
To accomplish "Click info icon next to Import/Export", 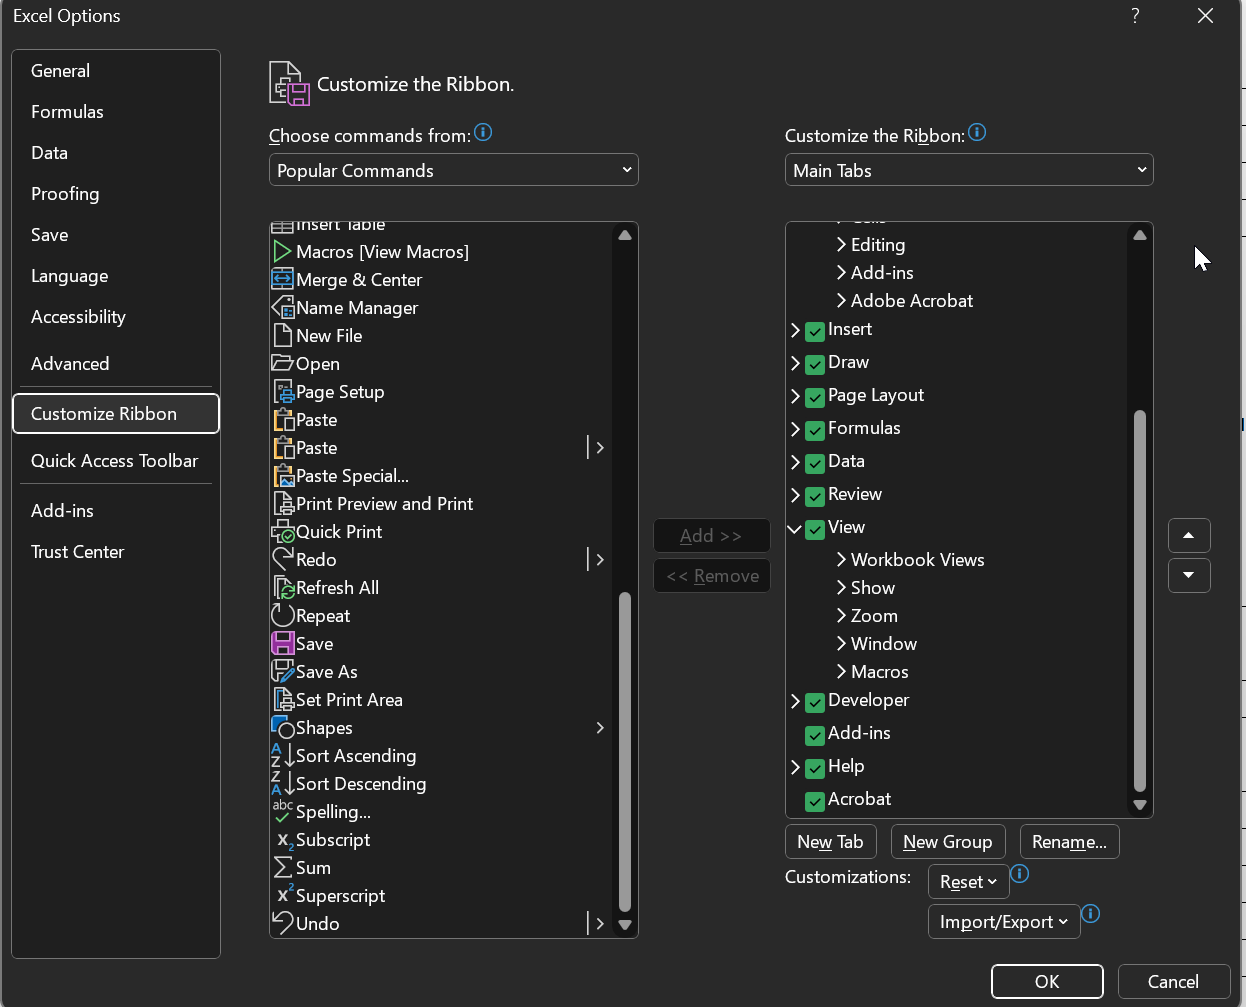I will coord(1091,914).
